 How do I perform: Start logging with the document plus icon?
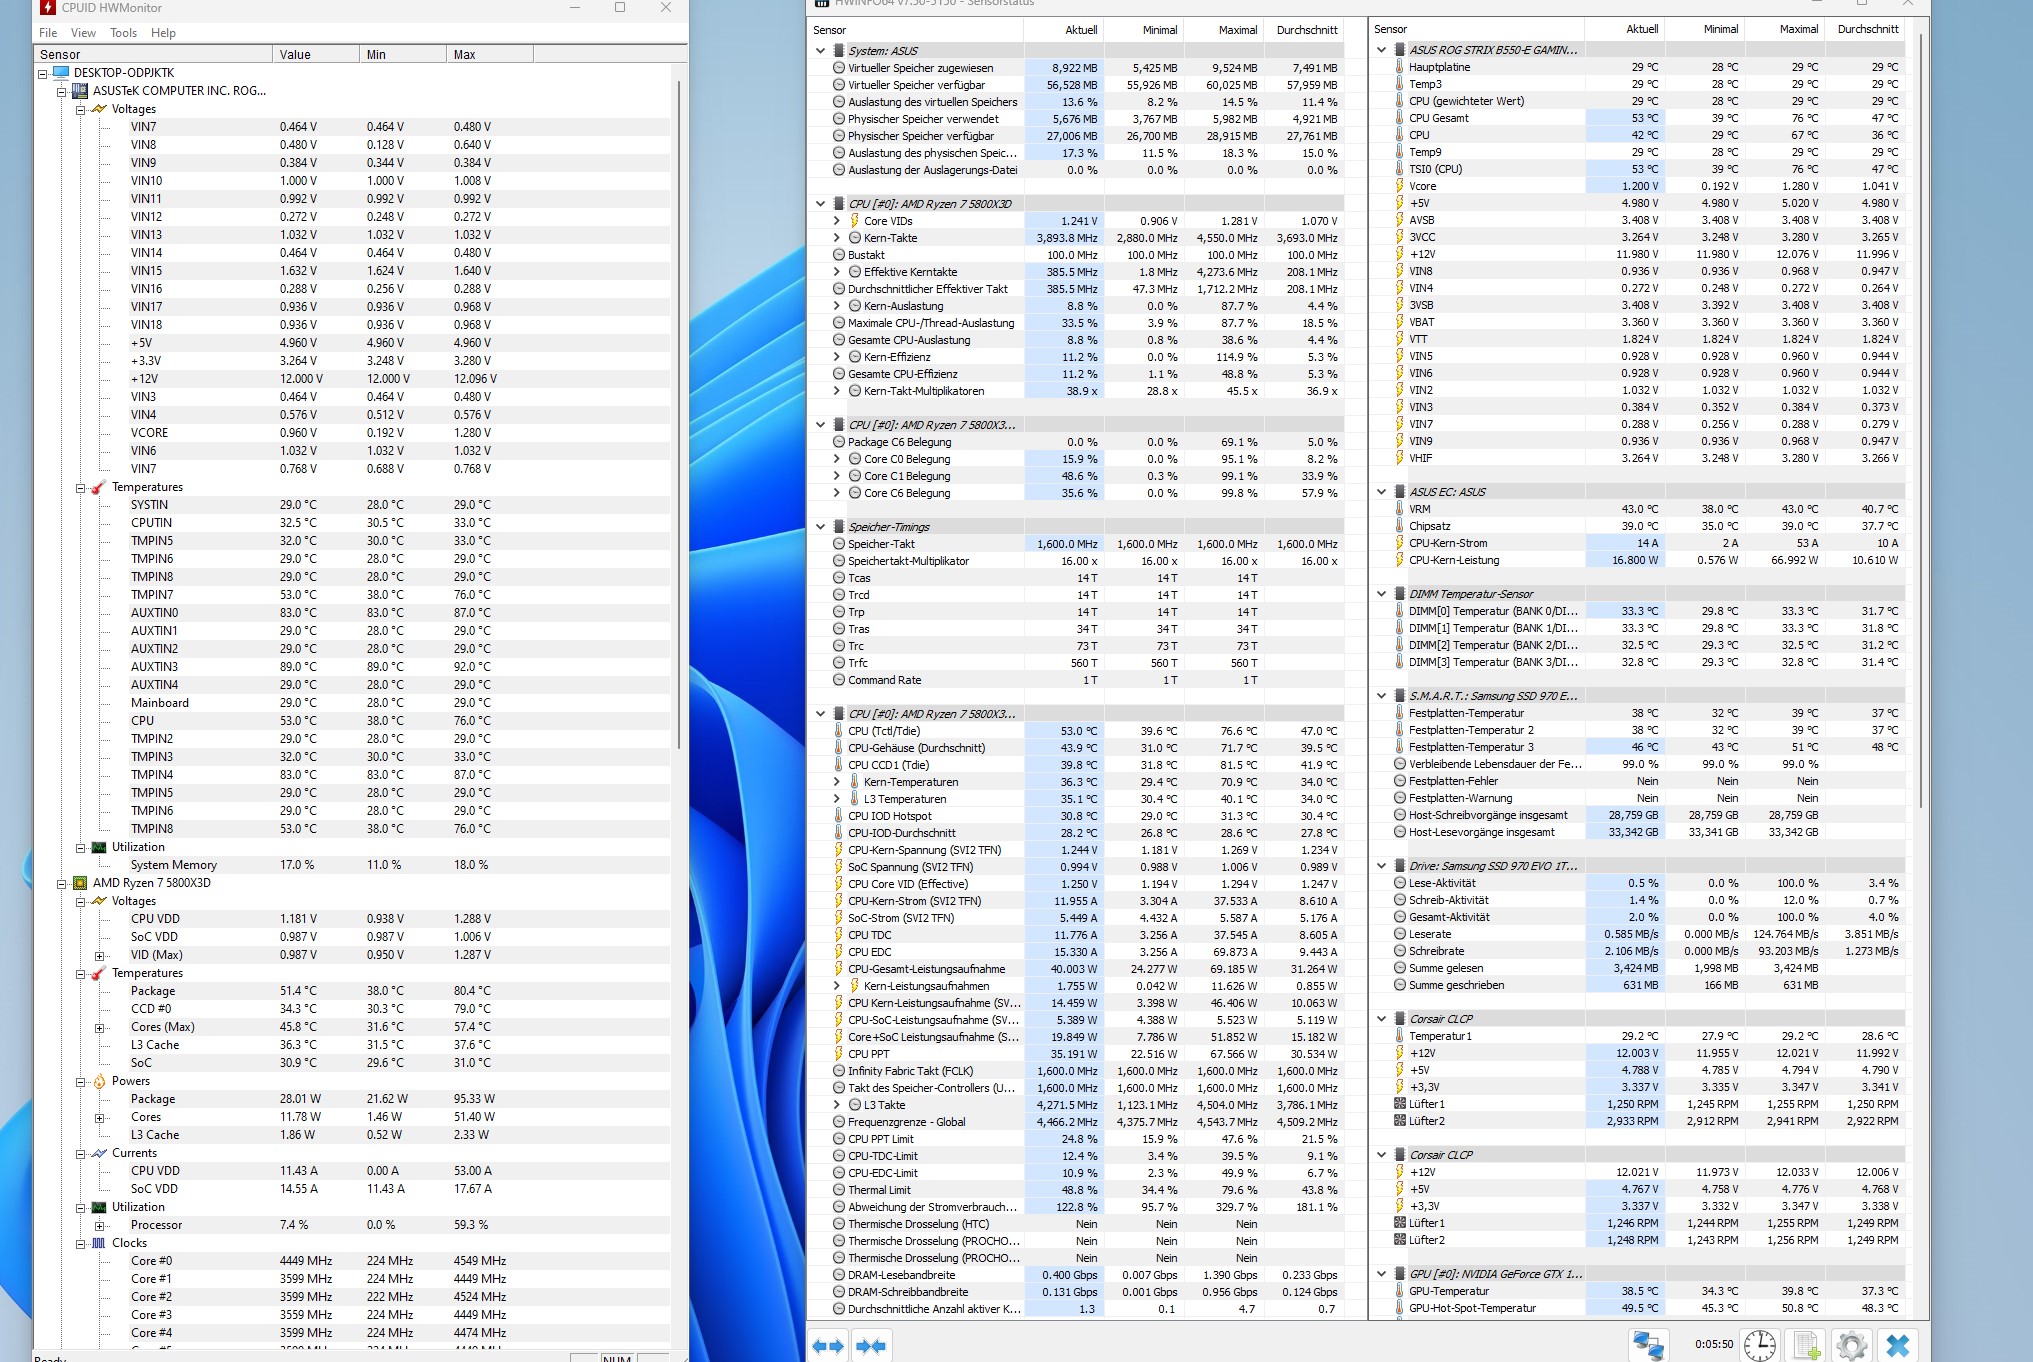pyautogui.click(x=1806, y=1345)
